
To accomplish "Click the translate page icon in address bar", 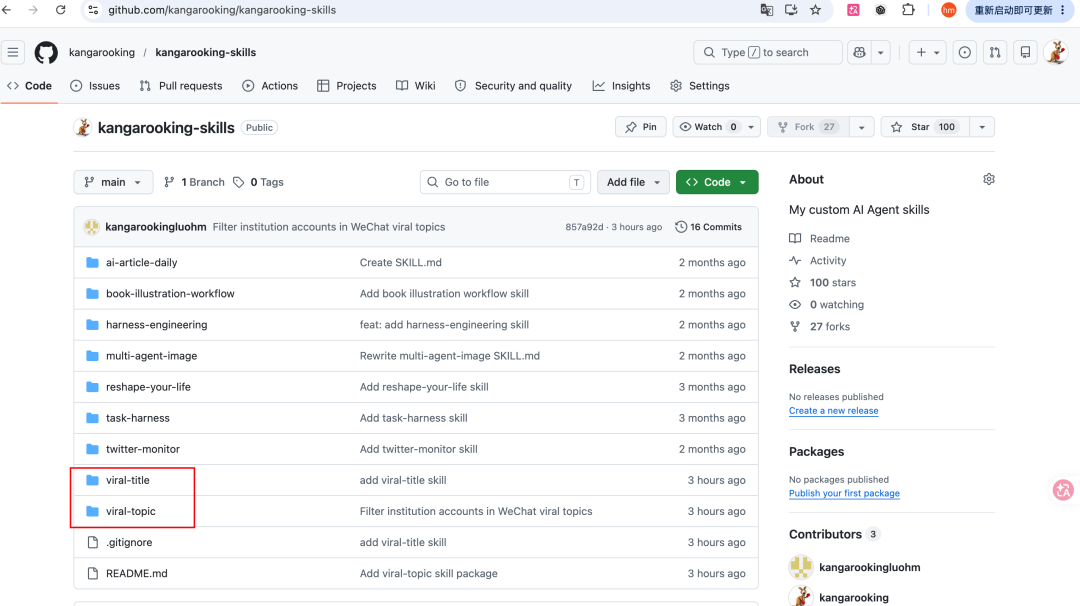I will [x=767, y=10].
